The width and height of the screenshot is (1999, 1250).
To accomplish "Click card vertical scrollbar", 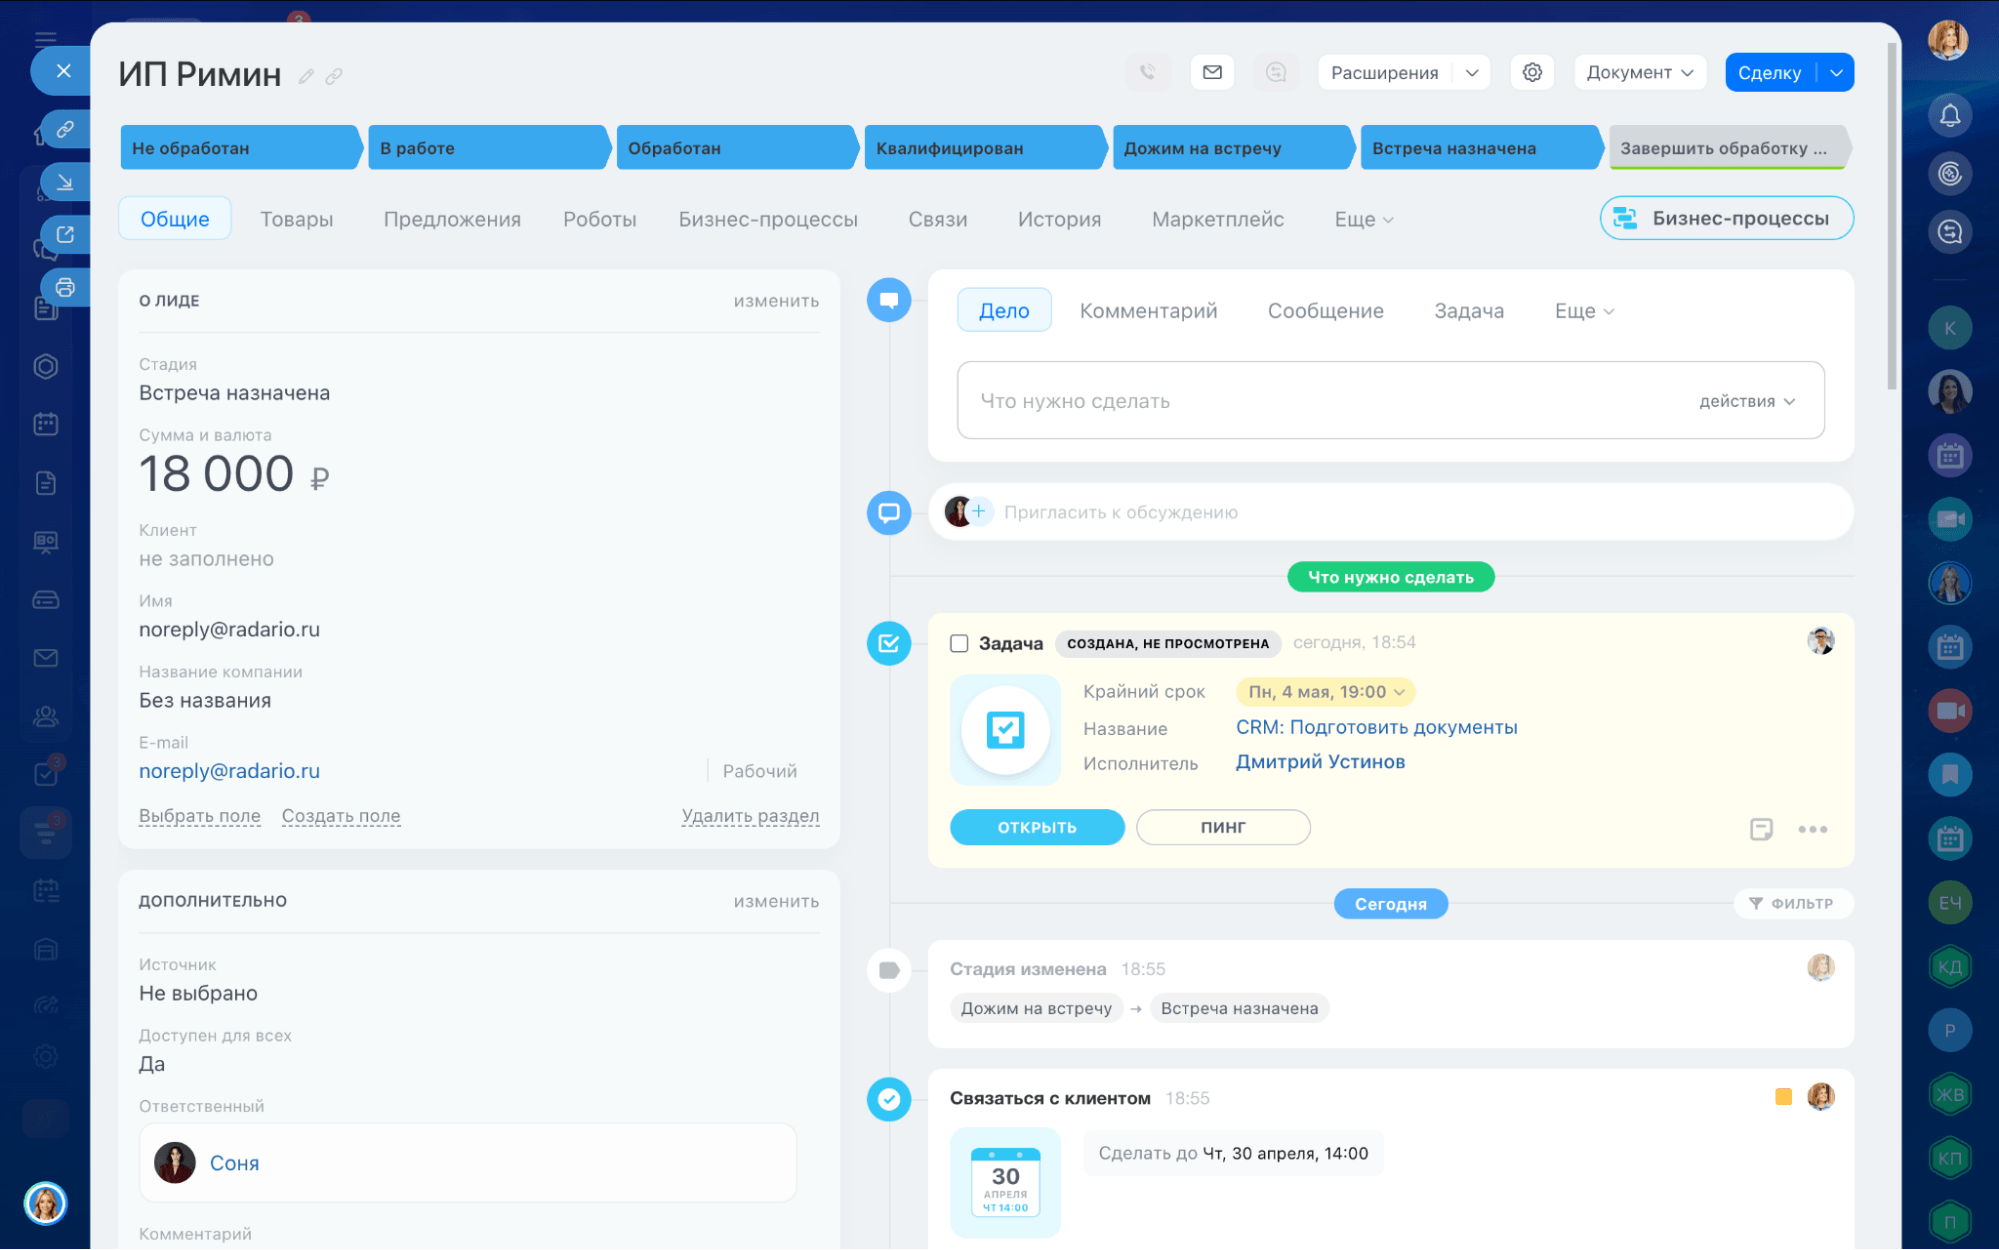I will coord(1891,215).
